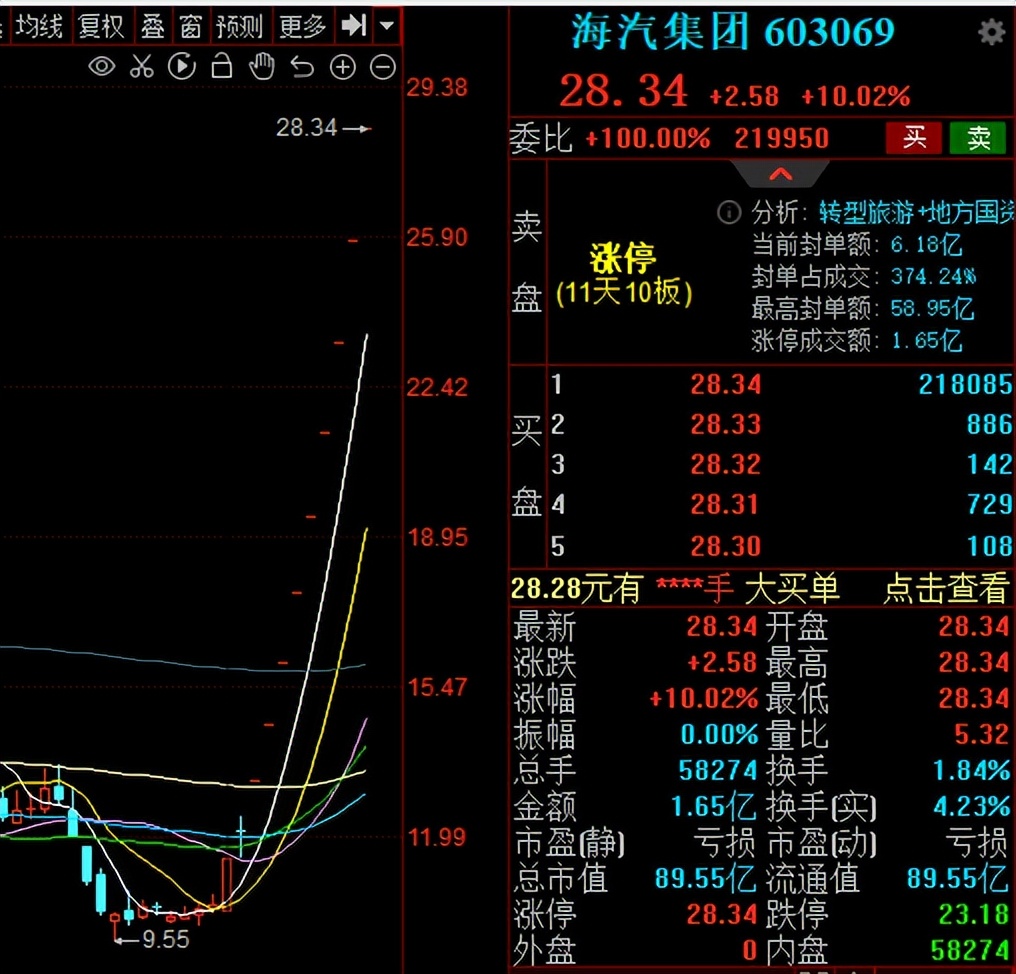This screenshot has height=974, width=1016.
Task: Click buy level 1 volume 218085
Action: 965,385
